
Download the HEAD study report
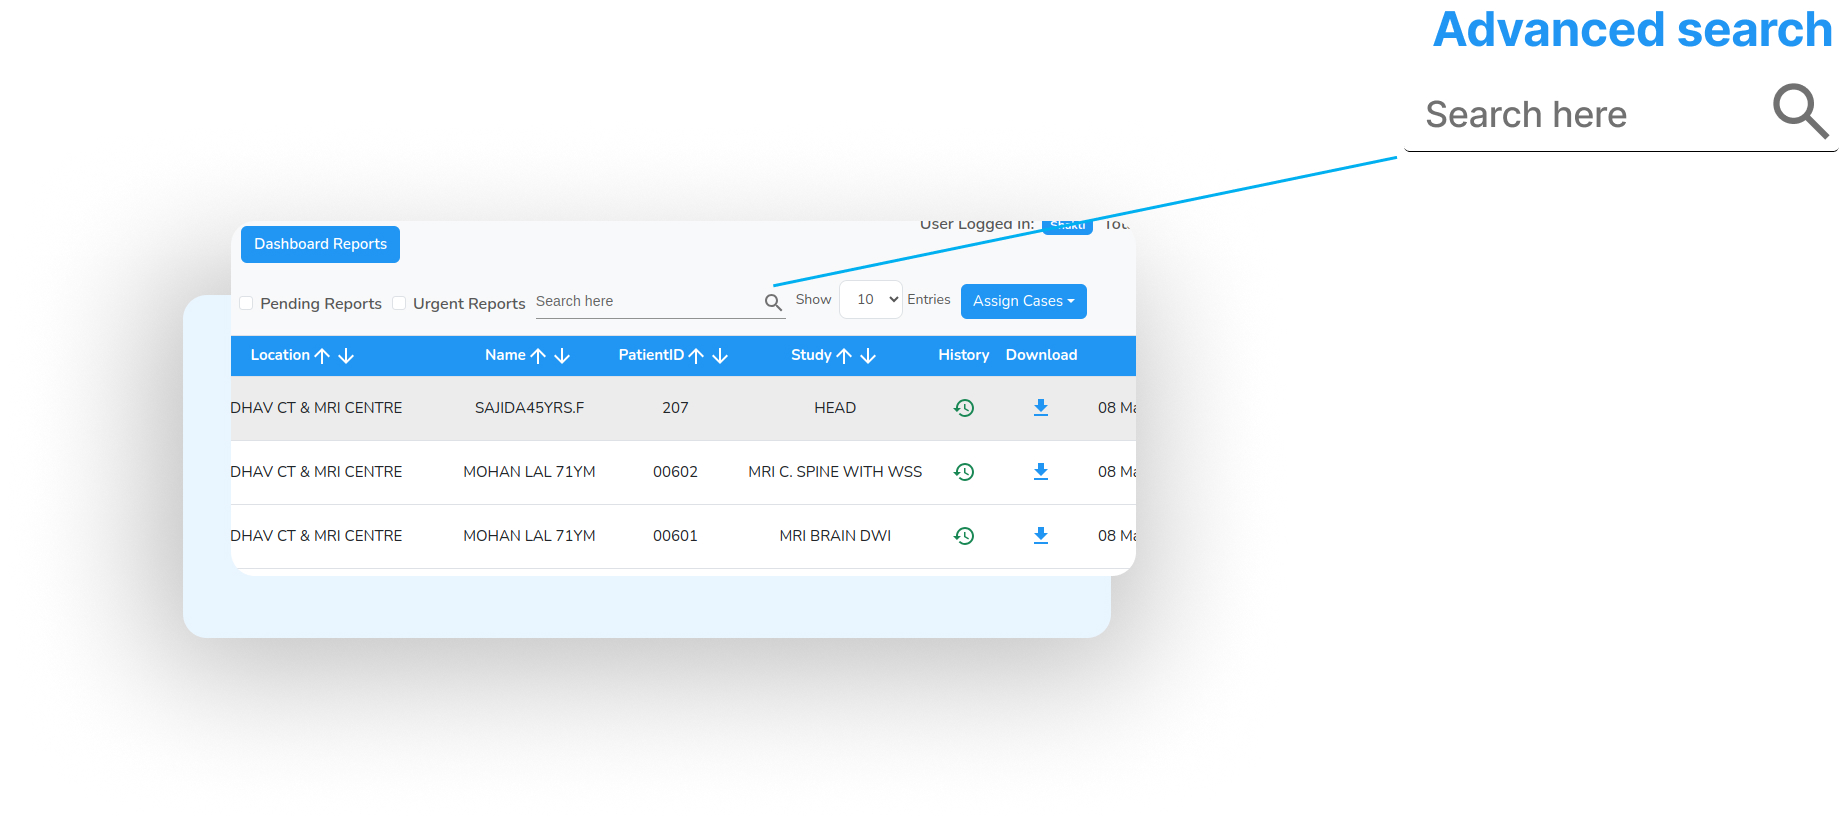tap(1040, 408)
